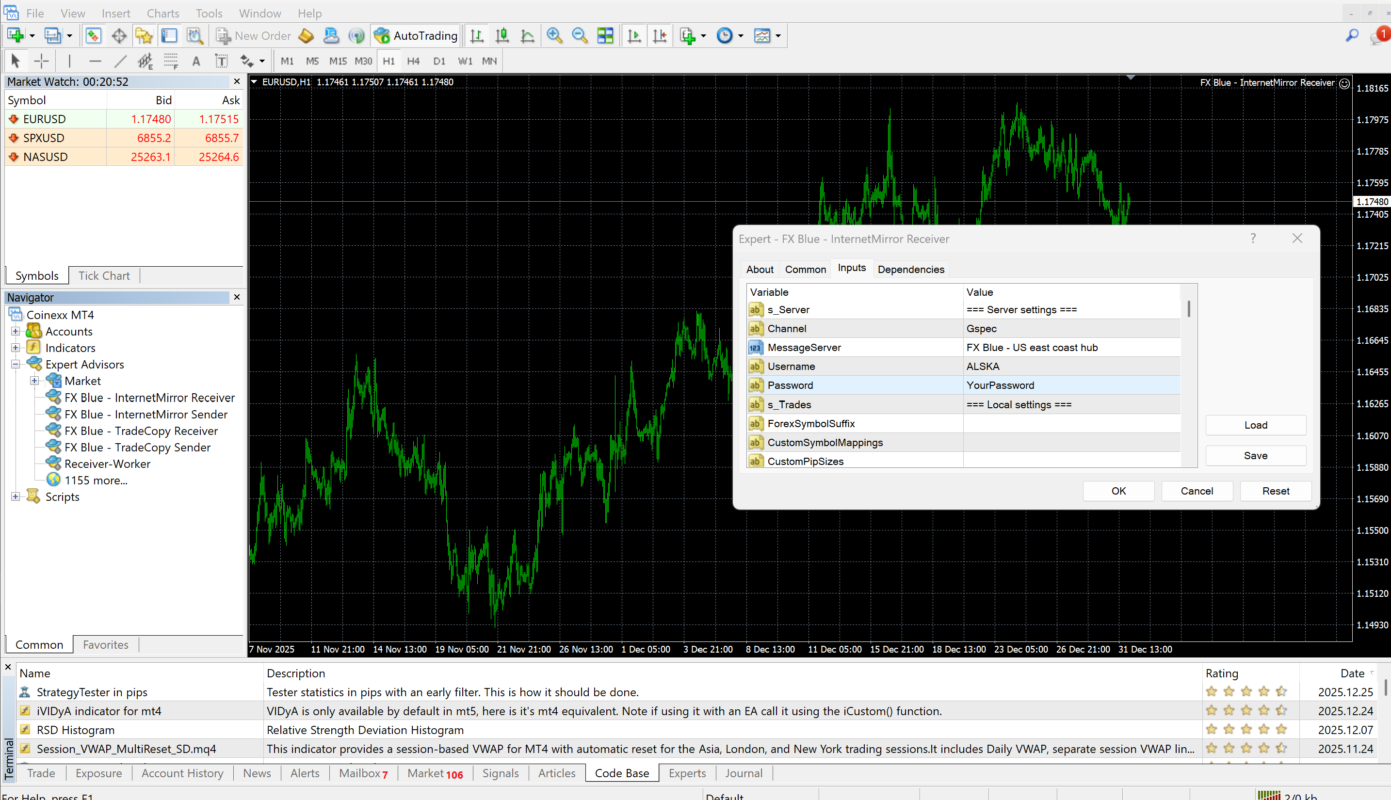
Task: Click the Inputs list scrollbar thumb
Action: point(1189,308)
